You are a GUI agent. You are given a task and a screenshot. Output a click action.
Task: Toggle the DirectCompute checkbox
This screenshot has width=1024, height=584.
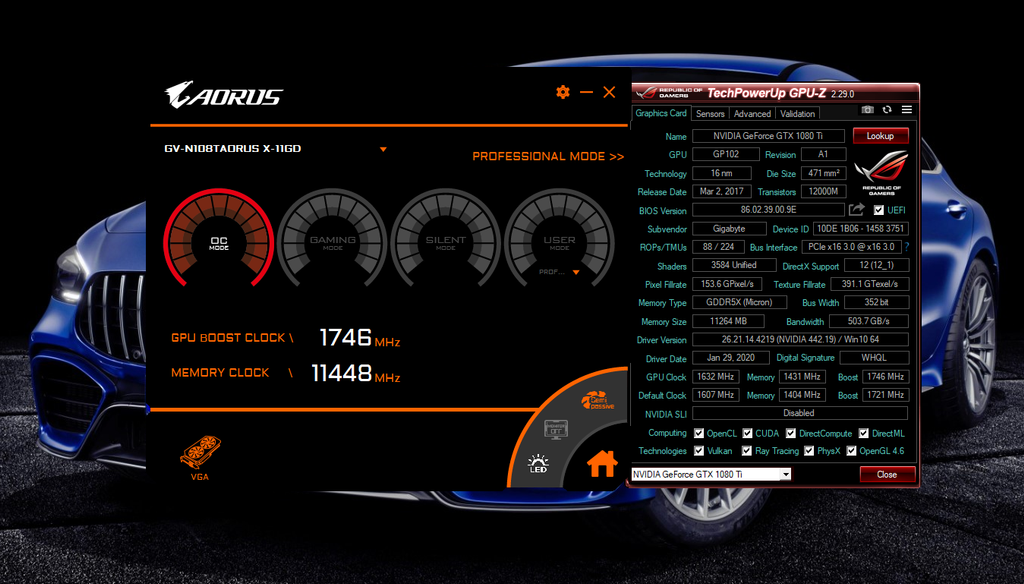[x=791, y=433]
